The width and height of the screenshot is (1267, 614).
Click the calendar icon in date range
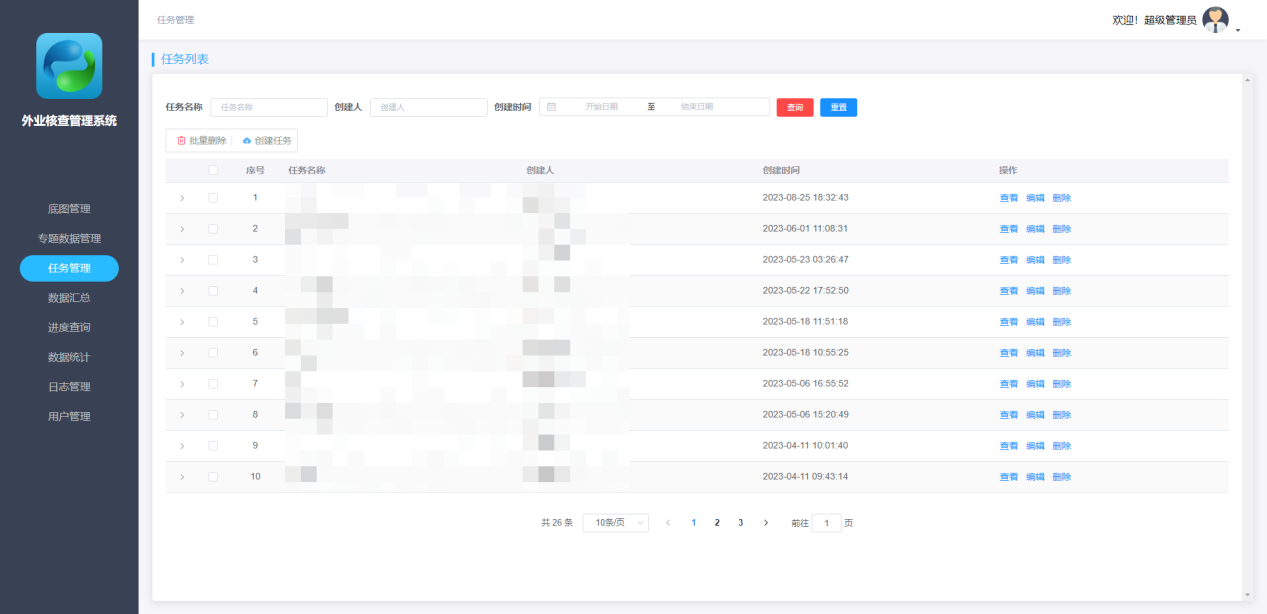551,107
